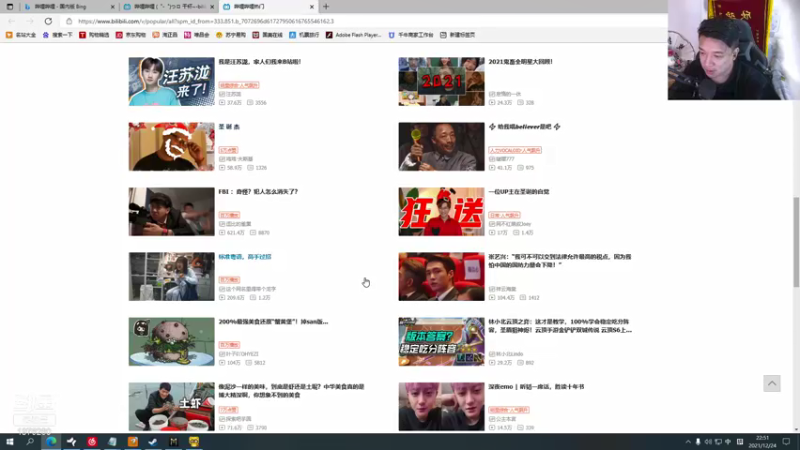The width and height of the screenshot is (800, 450).
Task: Click the page vertical scrollbar thumb
Action: (x=796, y=242)
